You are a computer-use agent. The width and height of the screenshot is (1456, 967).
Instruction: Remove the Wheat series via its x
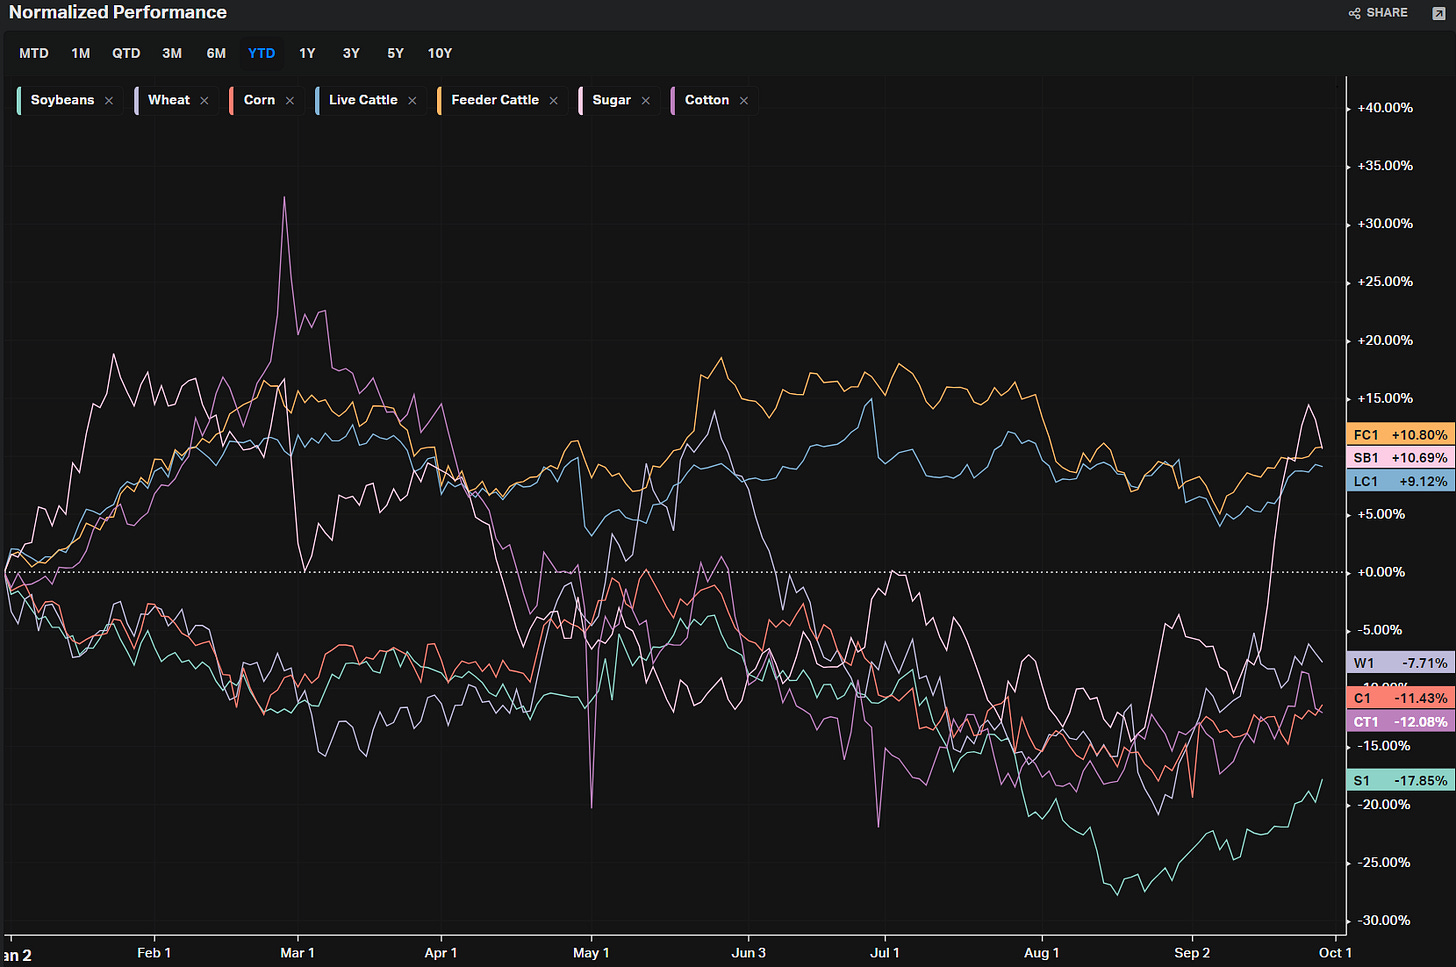point(204,101)
